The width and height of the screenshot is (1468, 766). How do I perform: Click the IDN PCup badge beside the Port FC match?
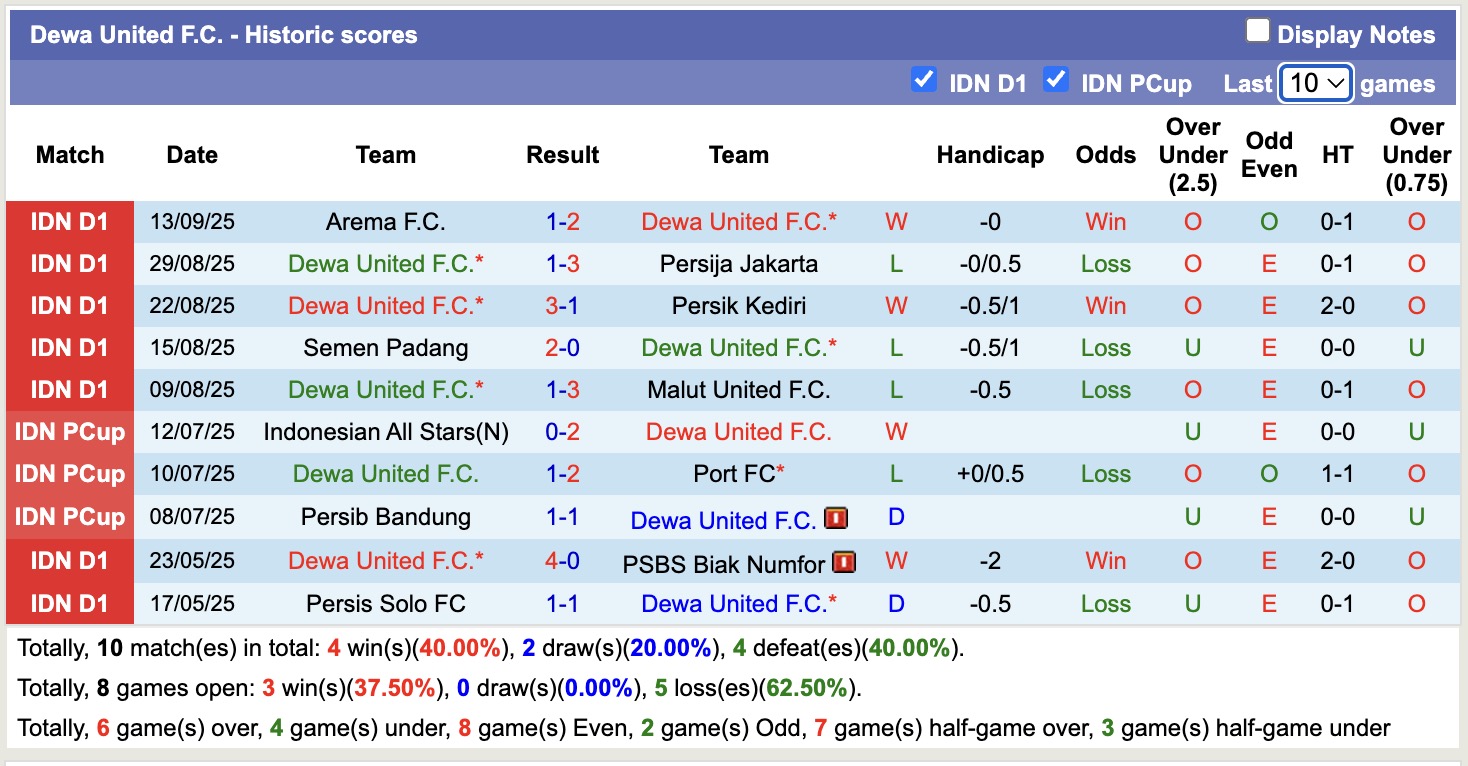(x=69, y=474)
